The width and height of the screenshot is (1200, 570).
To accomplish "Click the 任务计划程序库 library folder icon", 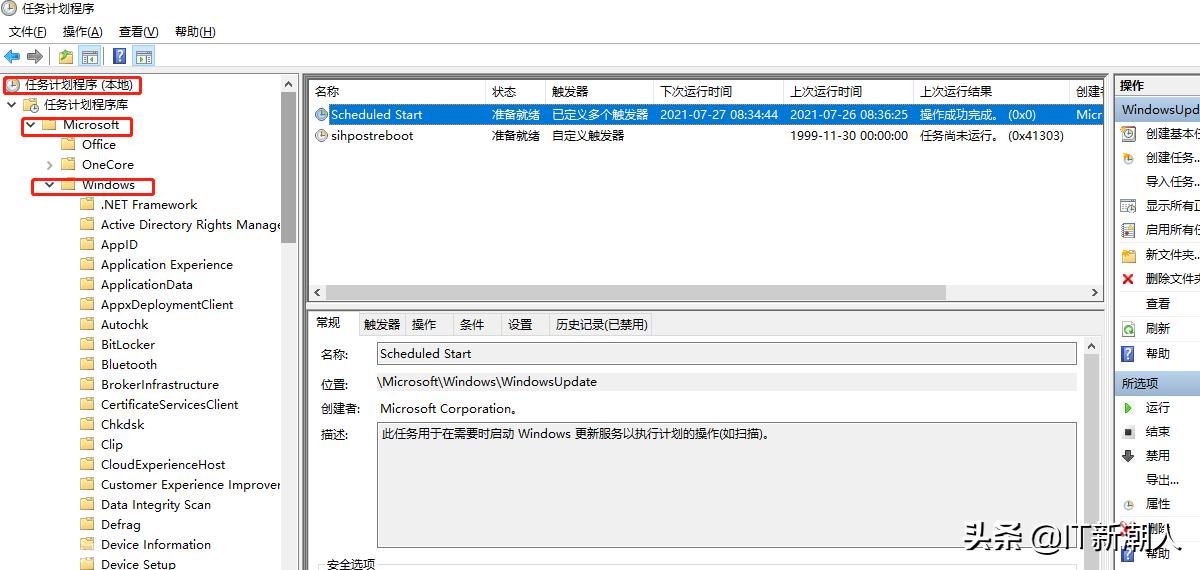I will tap(32, 104).
